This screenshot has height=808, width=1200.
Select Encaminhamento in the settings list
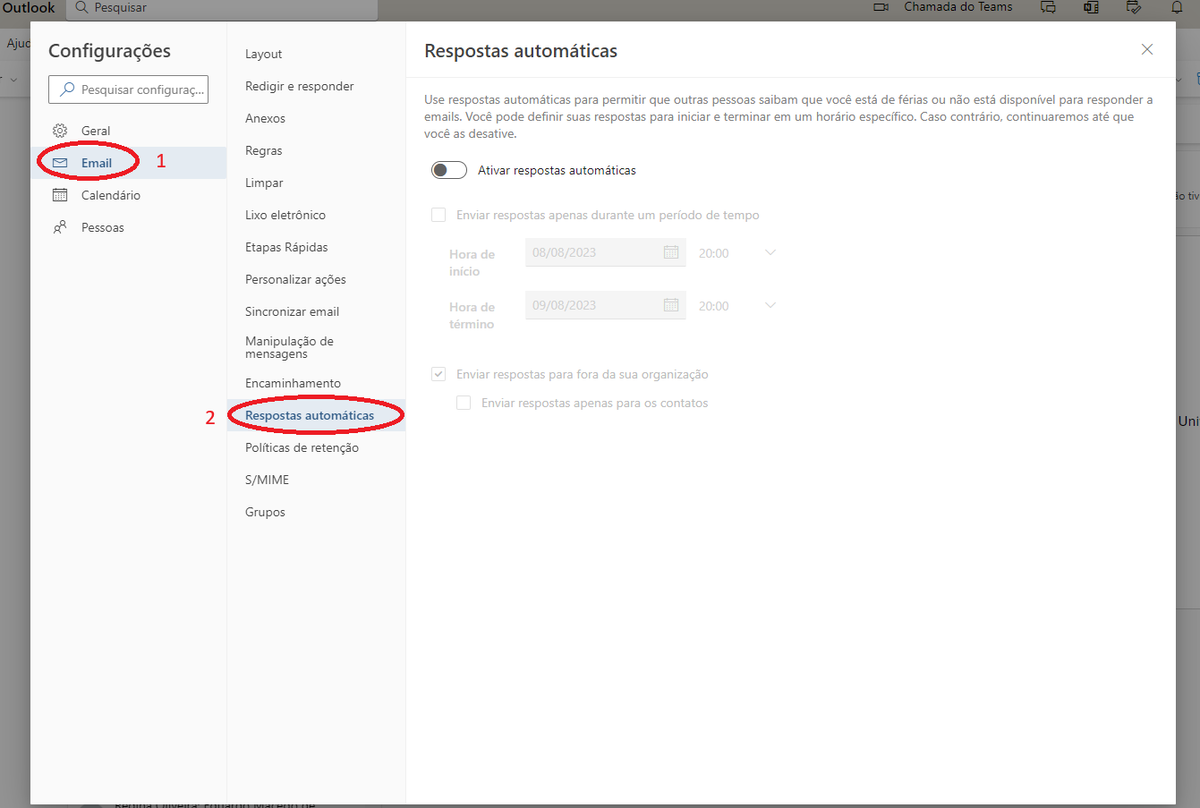tap(293, 383)
